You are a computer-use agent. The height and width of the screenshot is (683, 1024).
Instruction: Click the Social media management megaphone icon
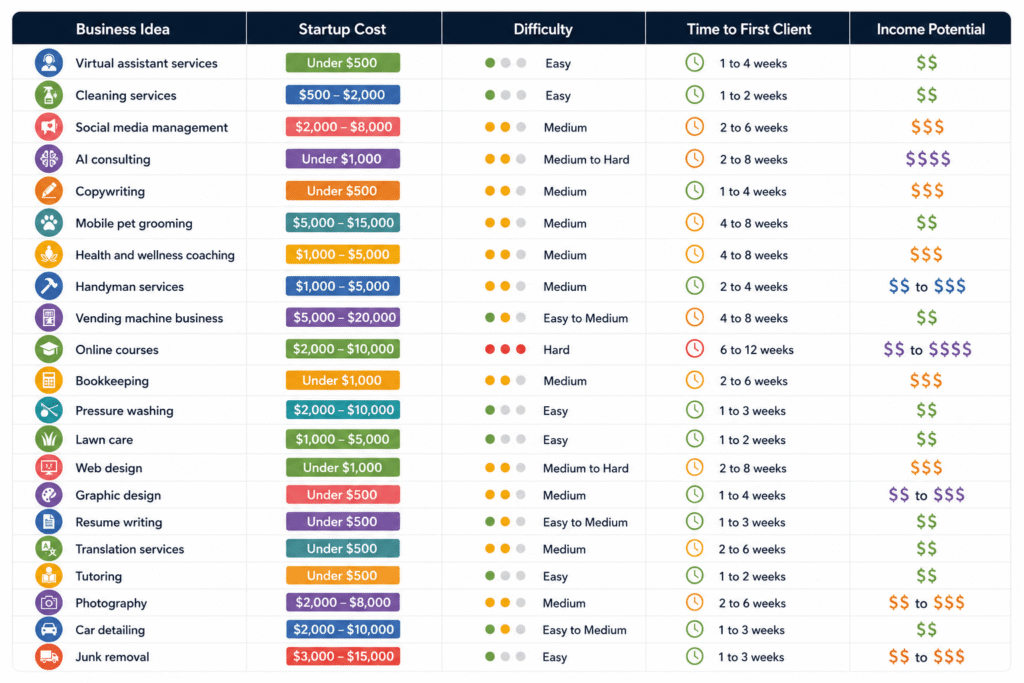[48, 127]
